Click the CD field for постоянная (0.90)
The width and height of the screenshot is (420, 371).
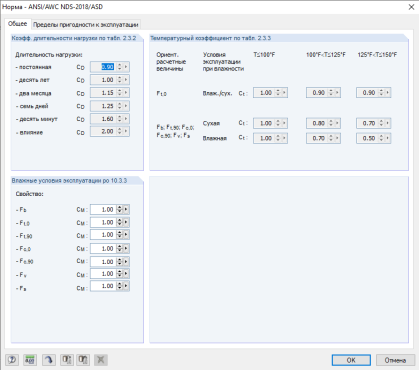[x=103, y=67]
